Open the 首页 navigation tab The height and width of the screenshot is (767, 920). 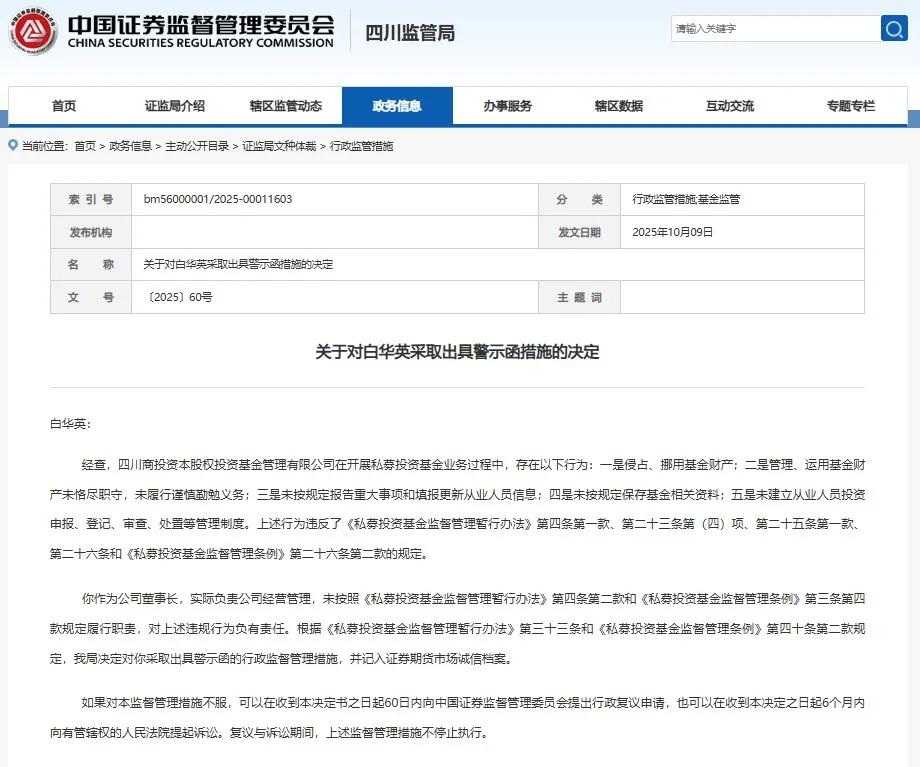tap(63, 106)
